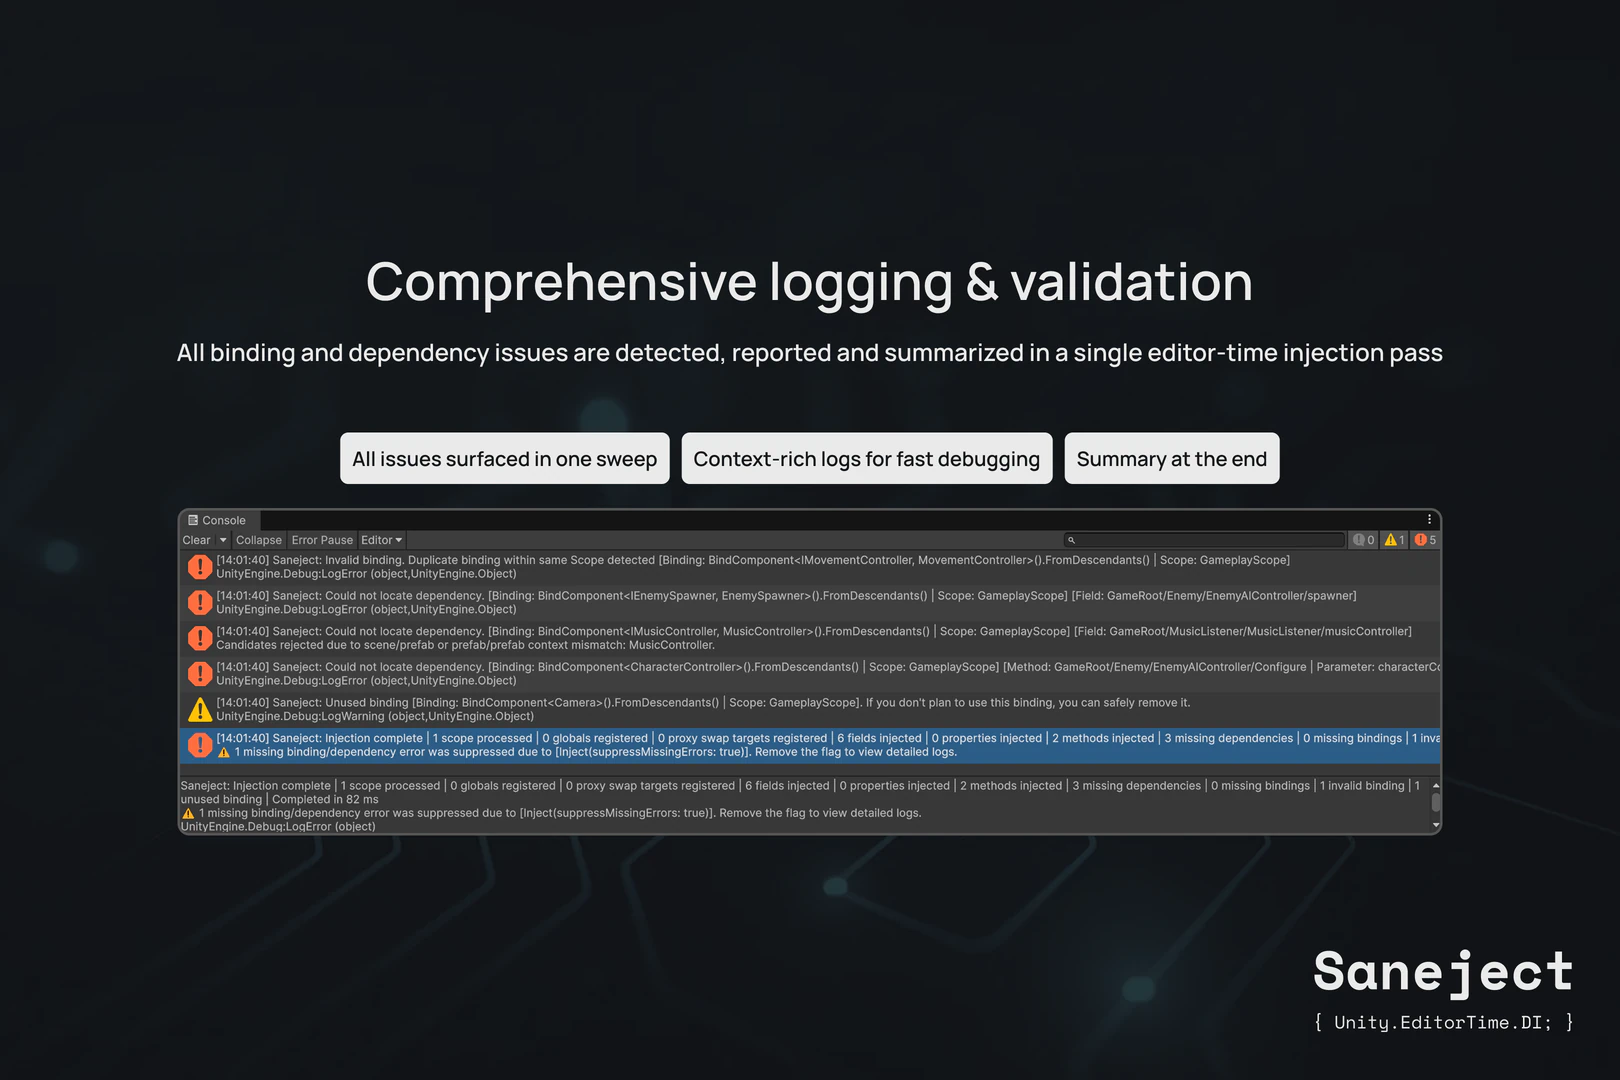Click the search magnifier icon in Console toolbar
Viewport: 1620px width, 1080px height.
[1073, 540]
